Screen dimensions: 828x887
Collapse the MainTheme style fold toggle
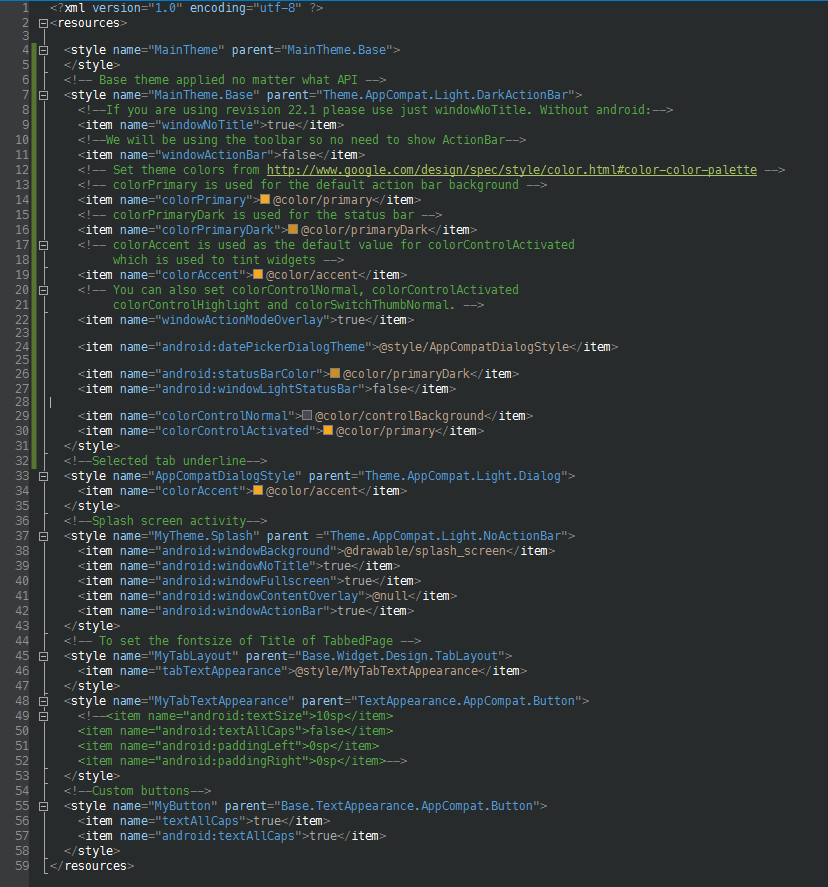coord(43,50)
